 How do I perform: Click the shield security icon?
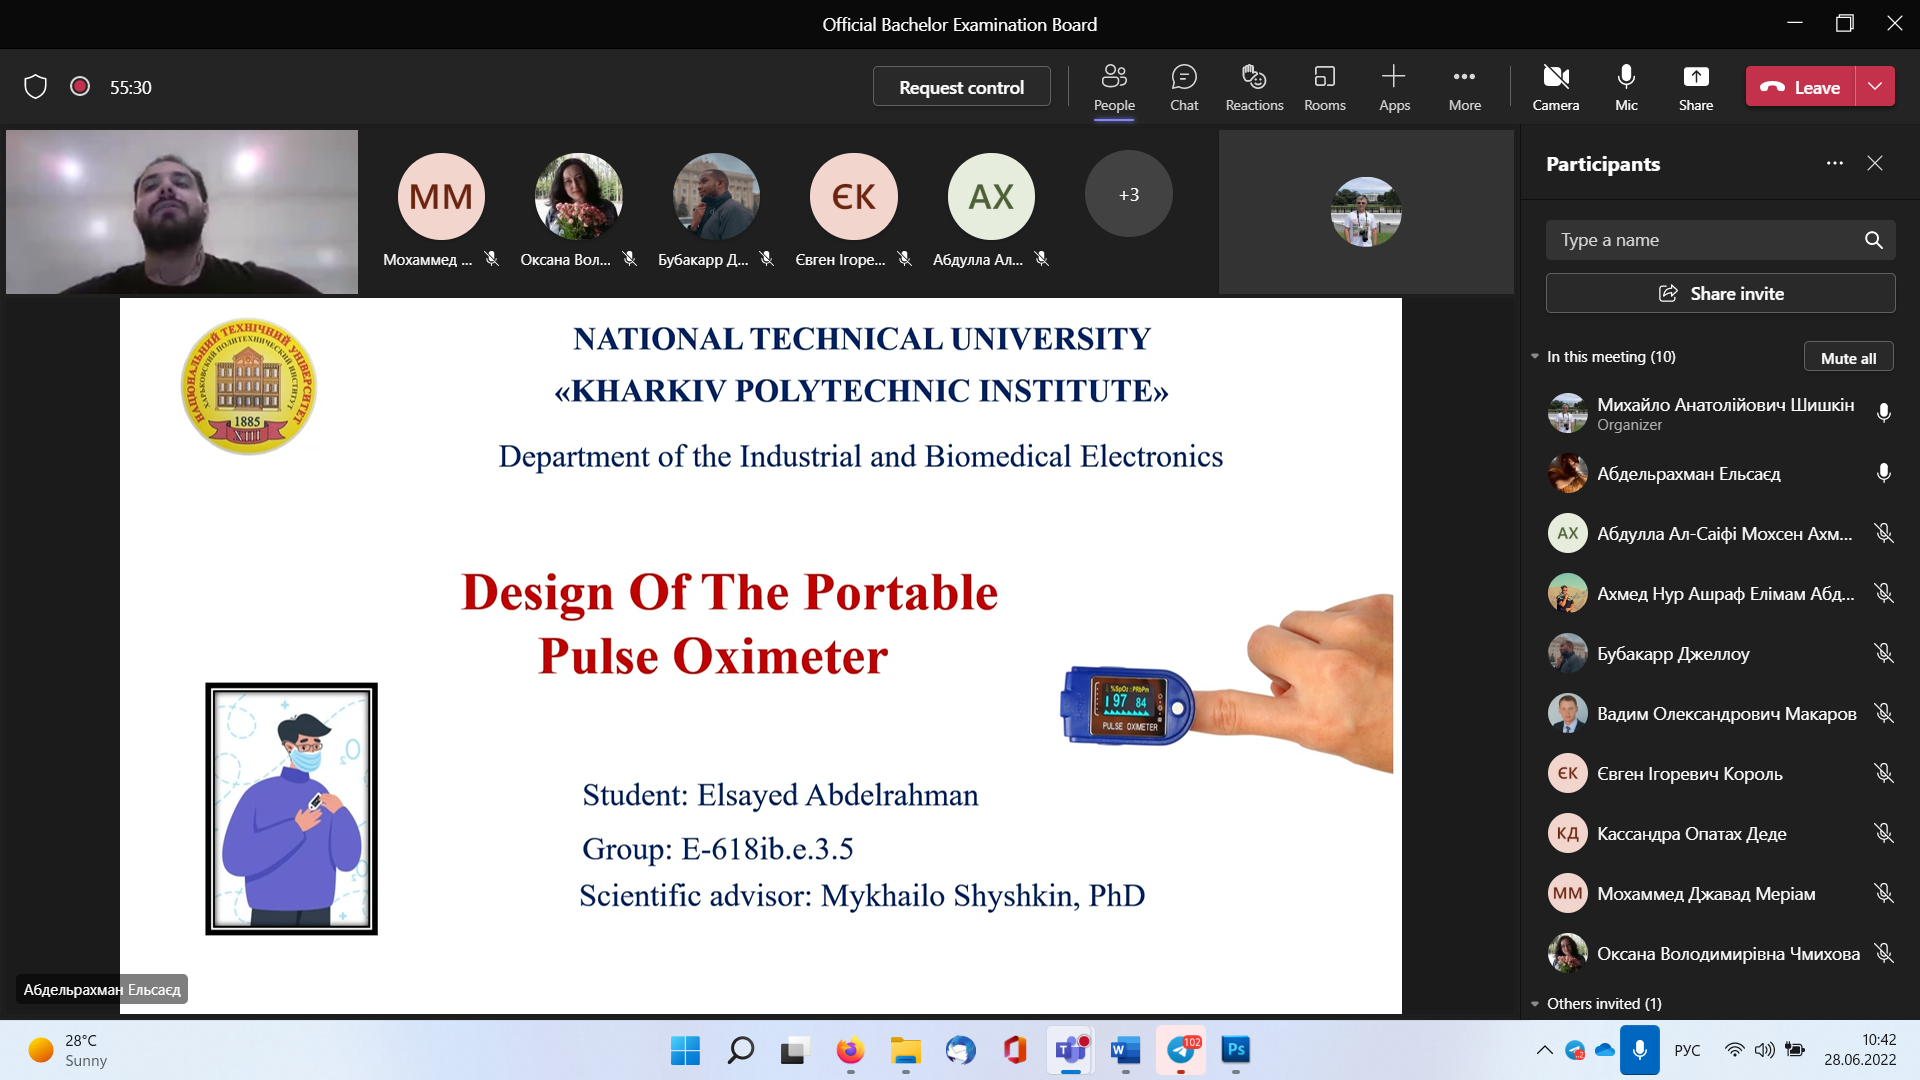[x=36, y=87]
